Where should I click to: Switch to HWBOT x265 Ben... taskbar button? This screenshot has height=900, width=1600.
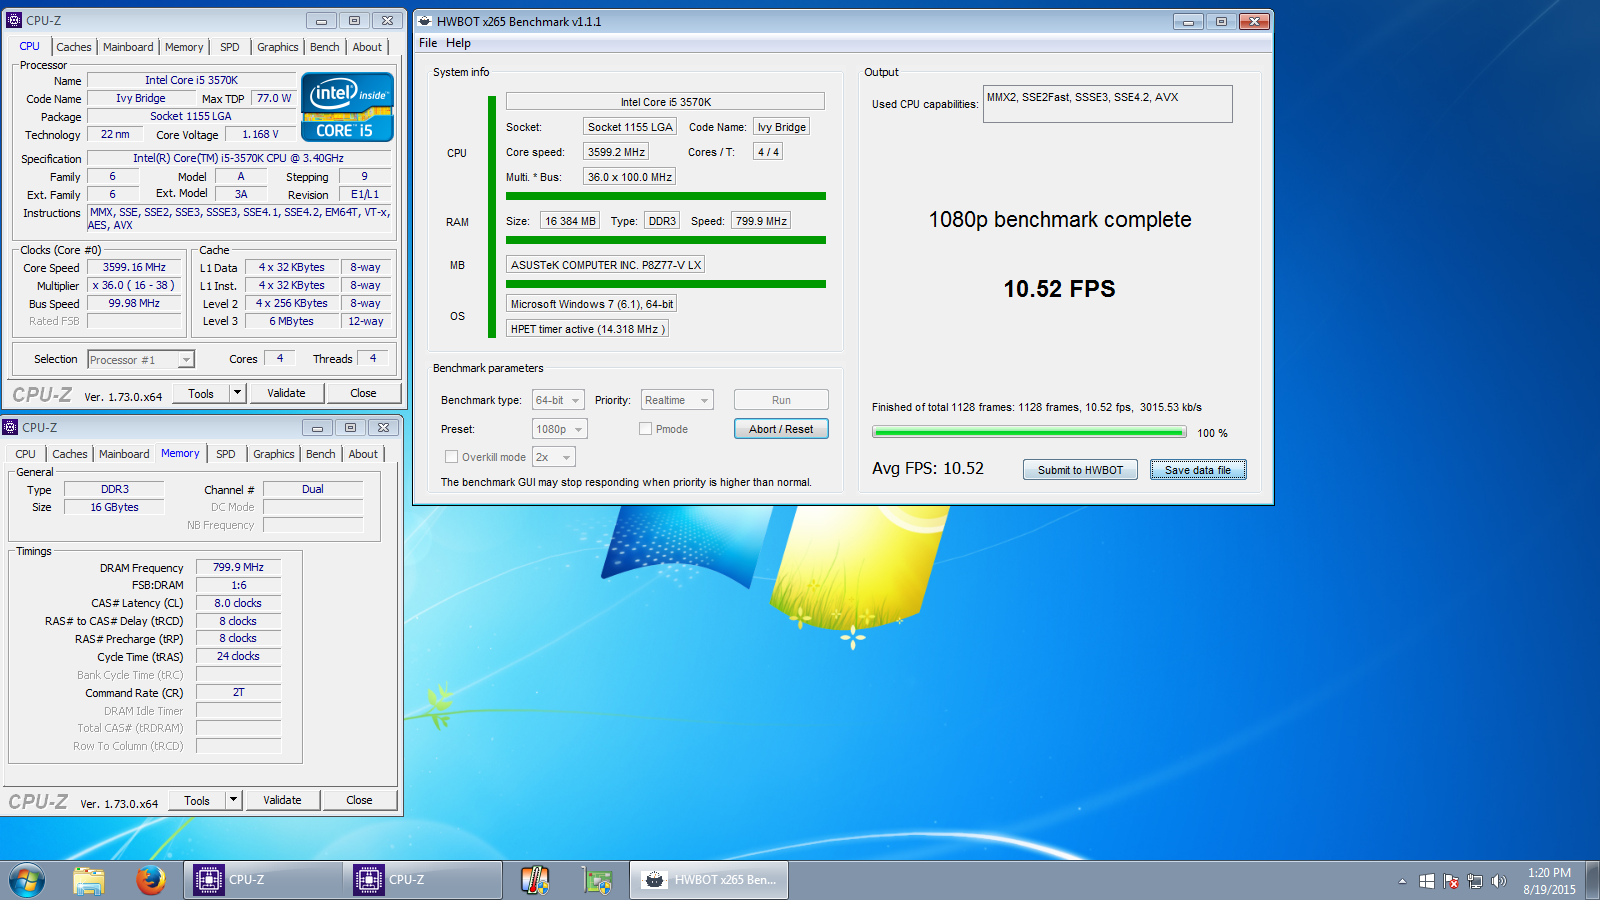point(709,880)
